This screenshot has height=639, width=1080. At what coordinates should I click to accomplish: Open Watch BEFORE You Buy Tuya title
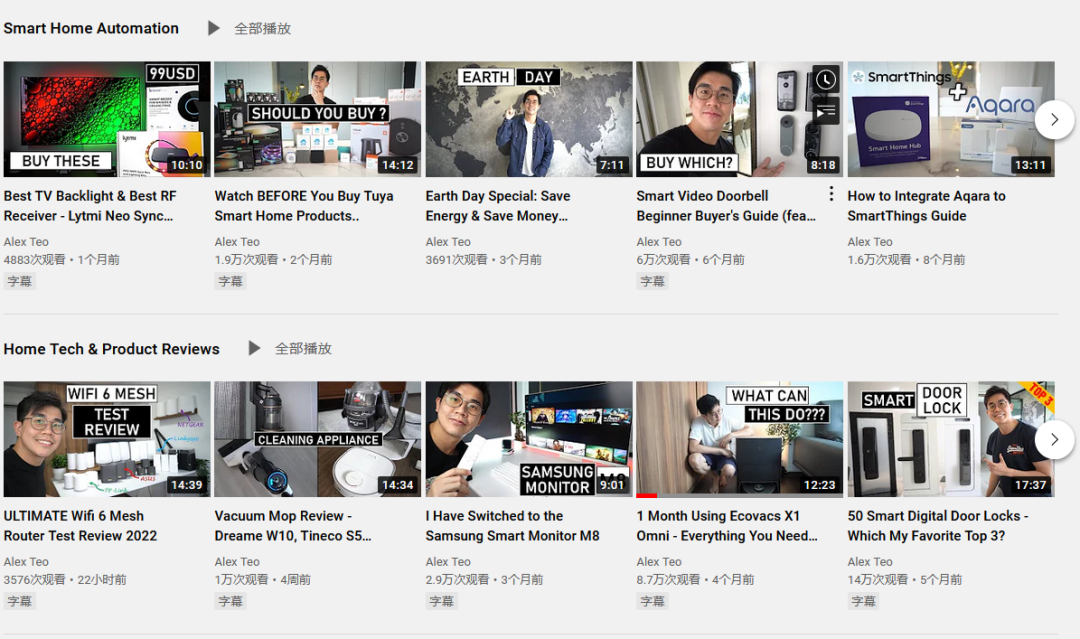pyautogui.click(x=304, y=206)
